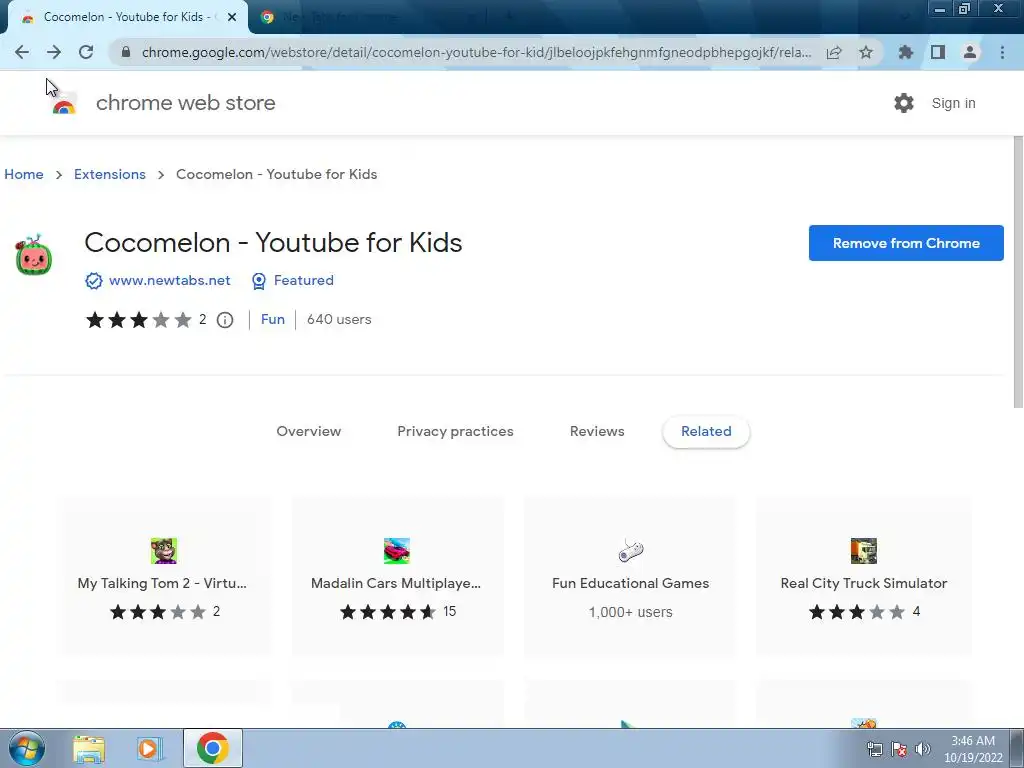Click the Action Center flag tray icon

tap(899, 749)
